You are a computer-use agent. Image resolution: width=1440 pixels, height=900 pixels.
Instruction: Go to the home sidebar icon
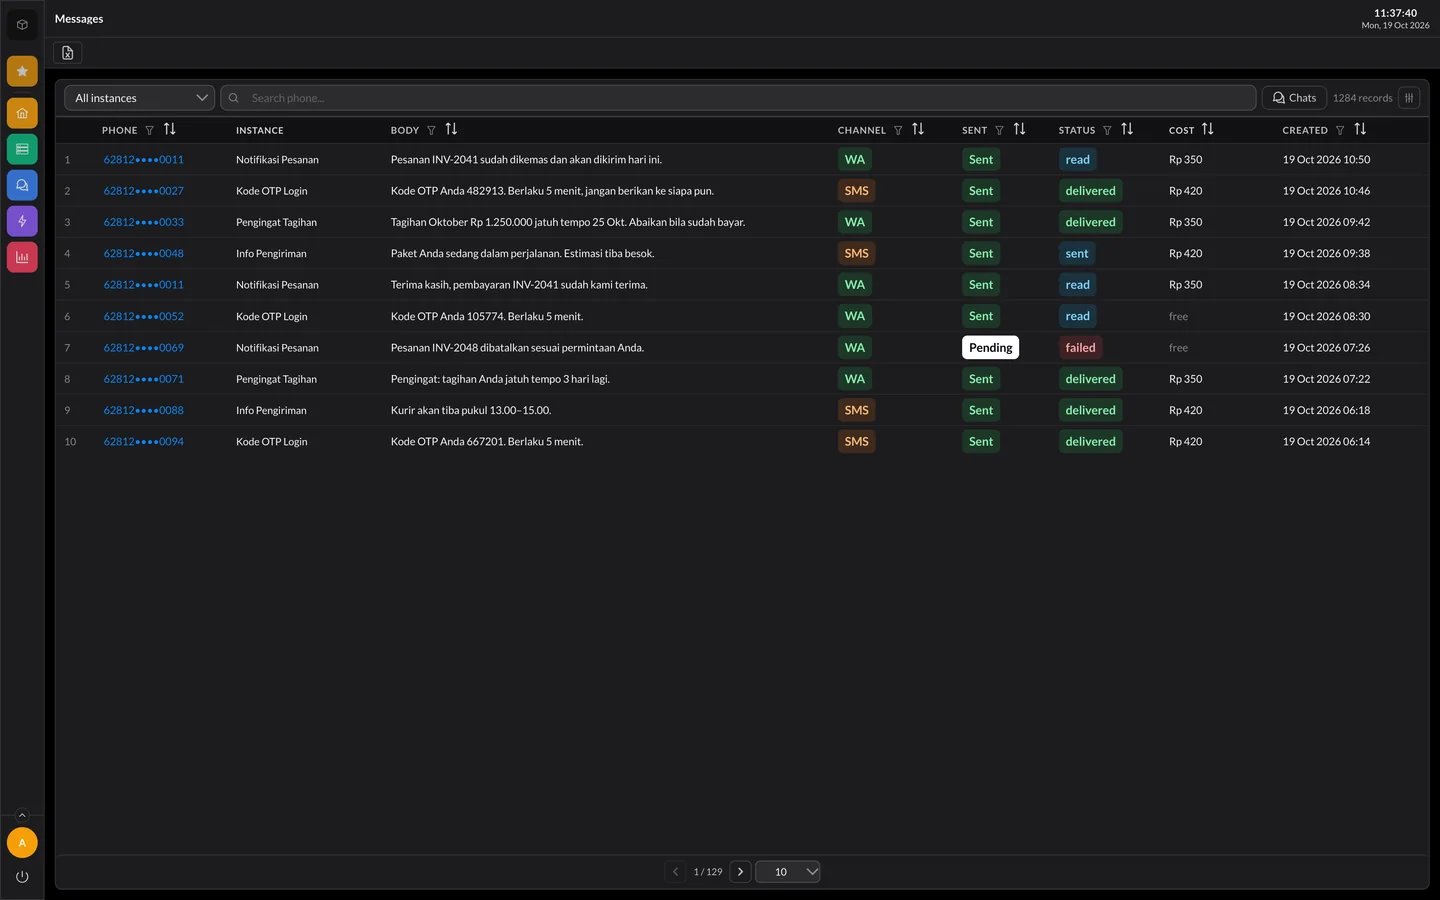point(22,113)
